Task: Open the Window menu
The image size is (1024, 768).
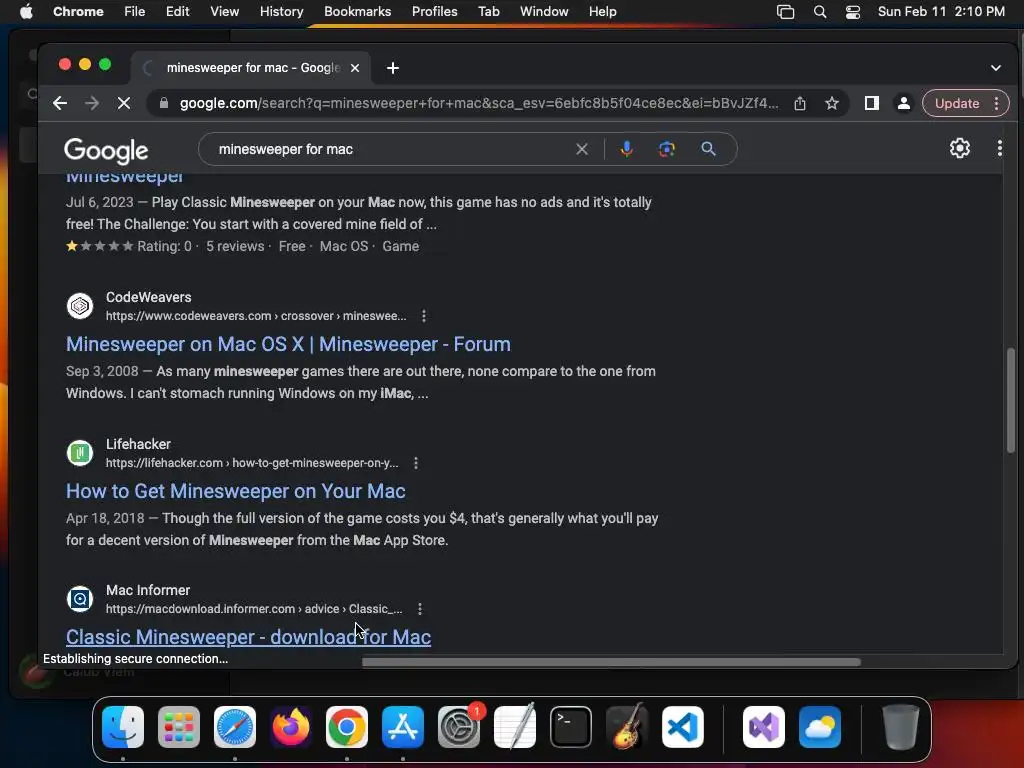Action: tap(544, 12)
